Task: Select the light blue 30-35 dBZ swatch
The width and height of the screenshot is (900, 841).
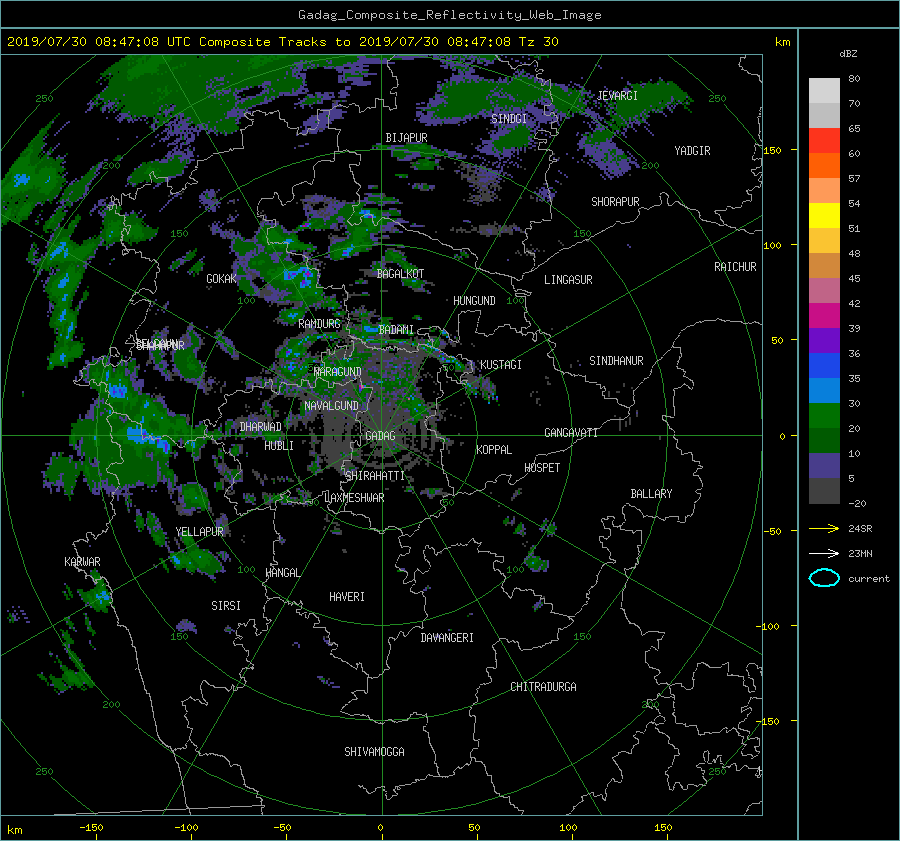Action: 824,391
